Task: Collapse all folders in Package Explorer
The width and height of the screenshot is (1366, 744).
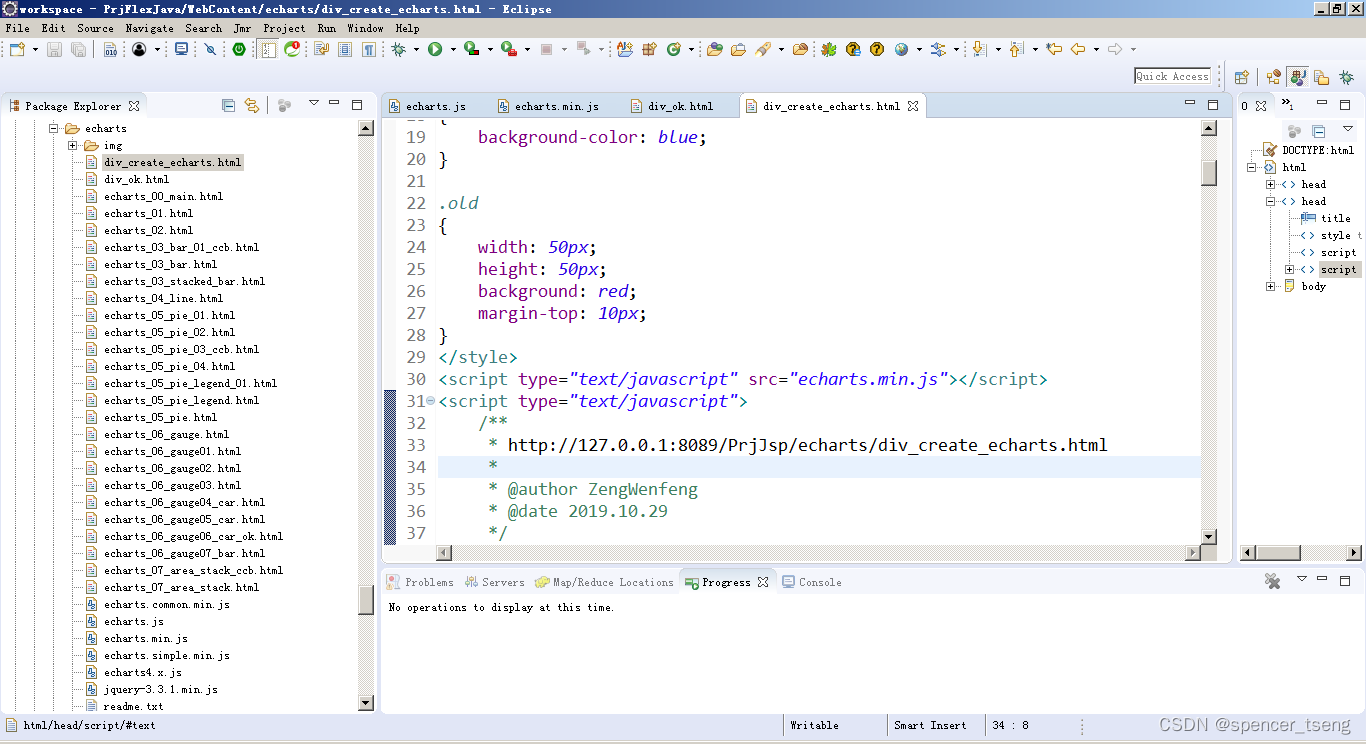Action: click(x=228, y=105)
